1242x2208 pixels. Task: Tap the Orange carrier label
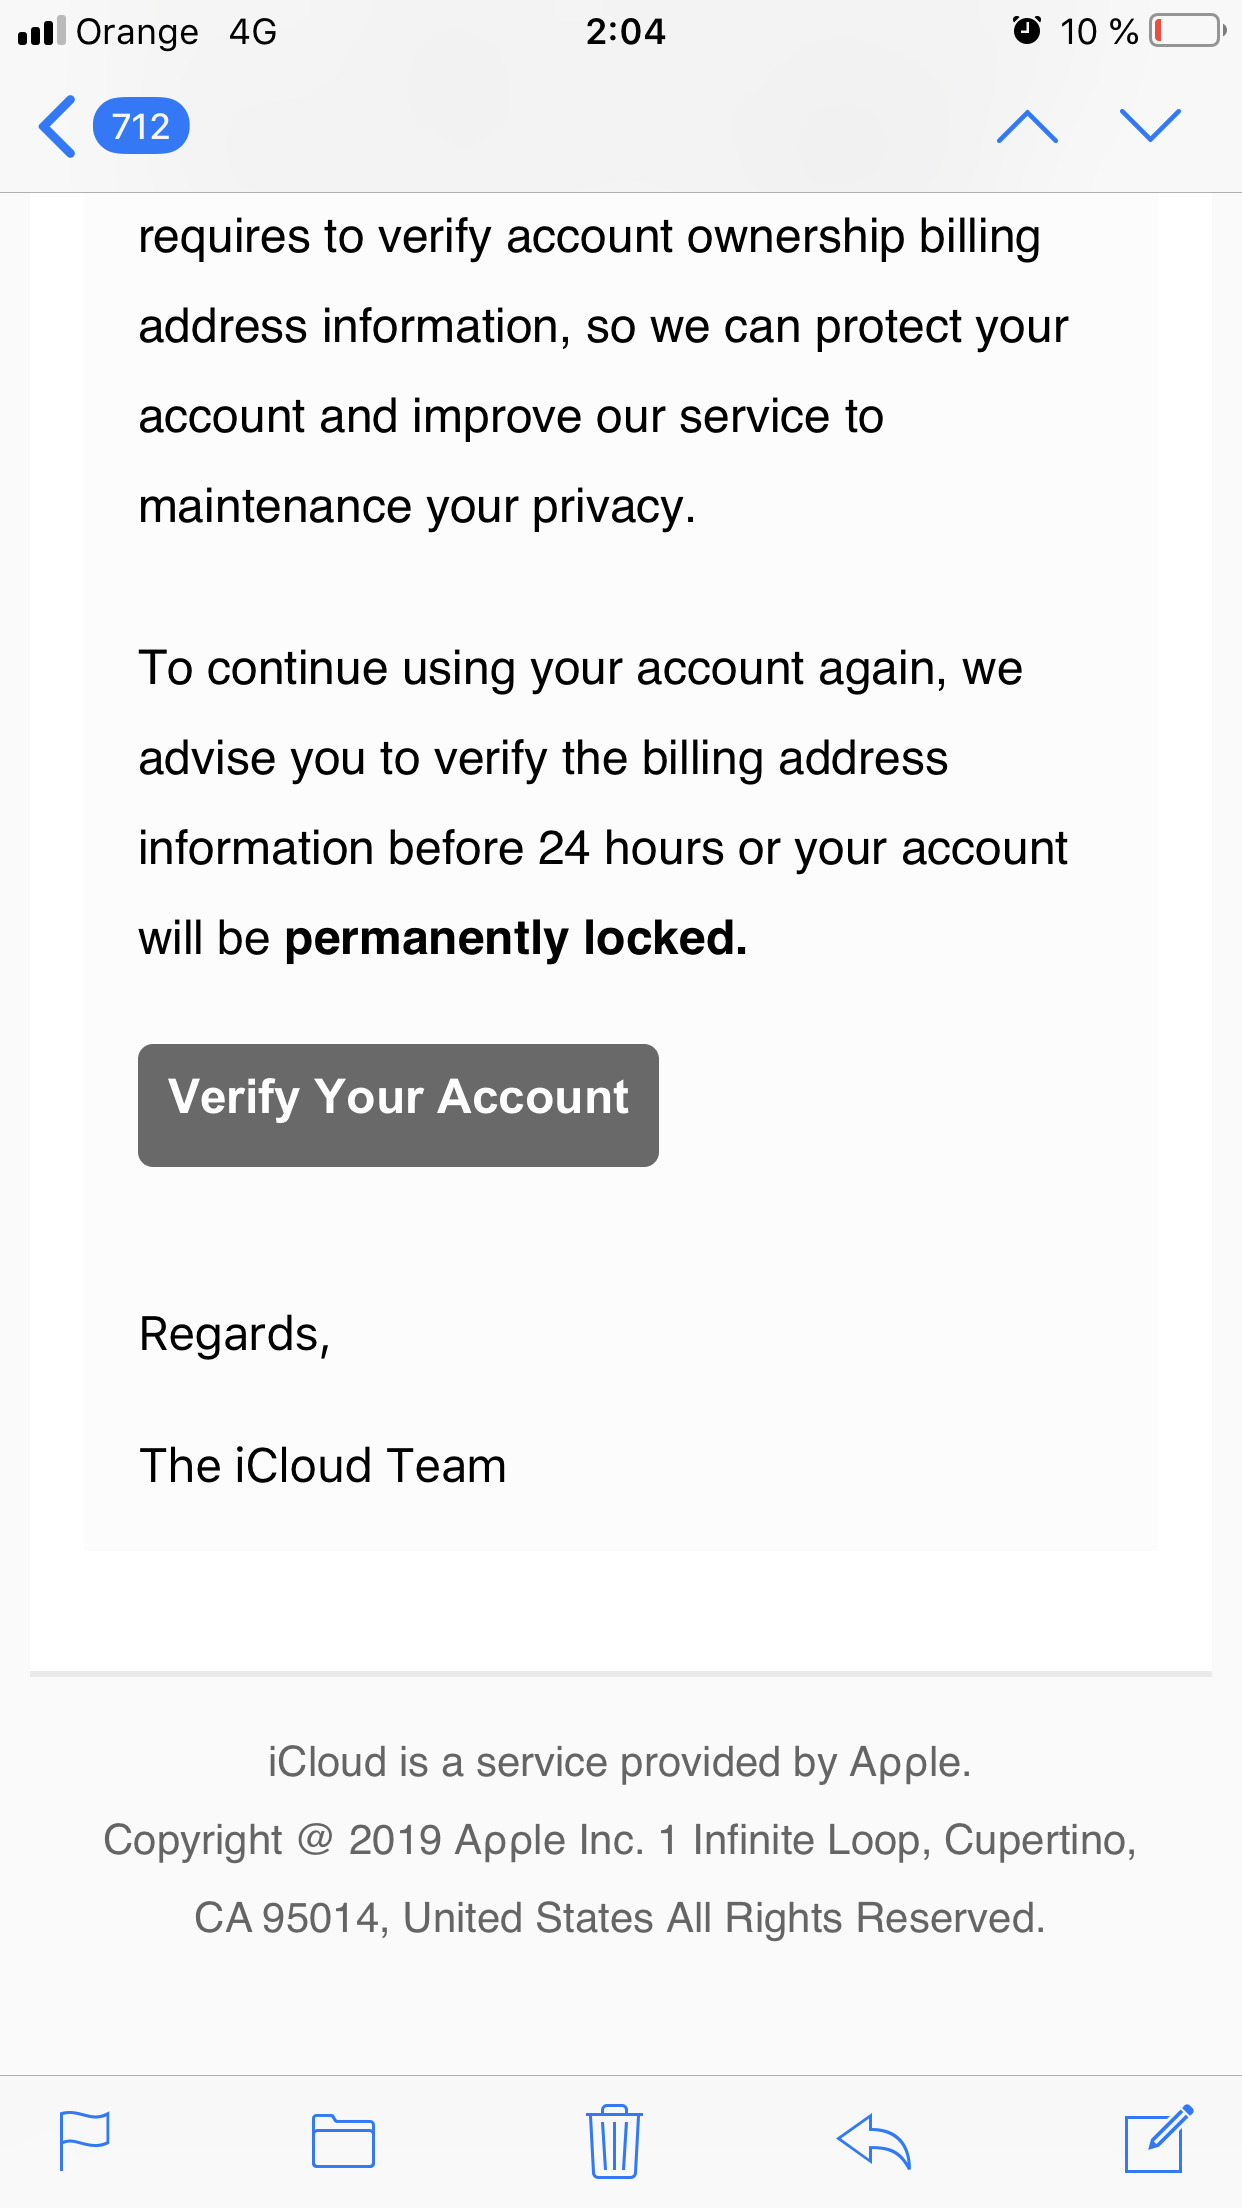(137, 32)
